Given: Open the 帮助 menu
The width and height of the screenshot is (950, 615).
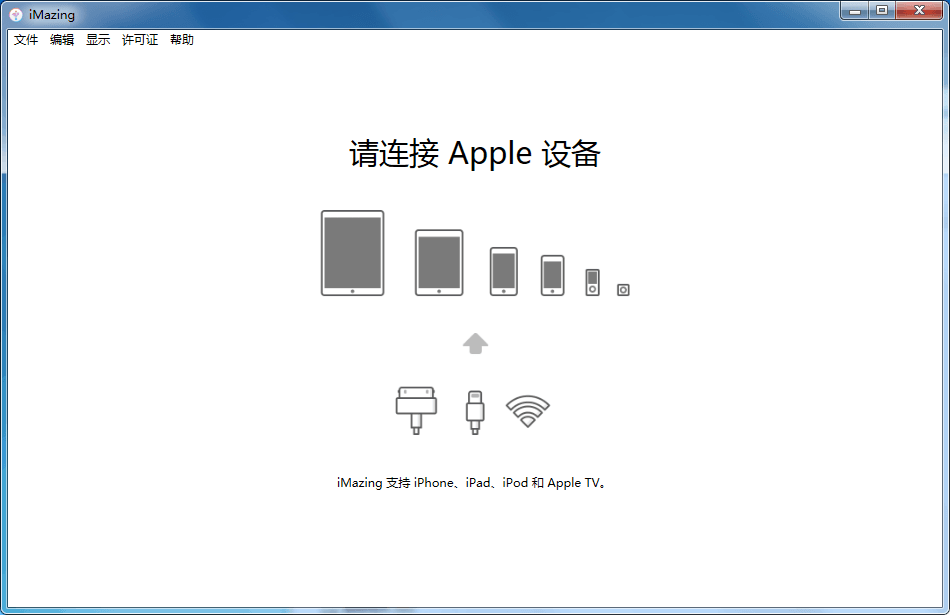Looking at the screenshot, I should (181, 40).
